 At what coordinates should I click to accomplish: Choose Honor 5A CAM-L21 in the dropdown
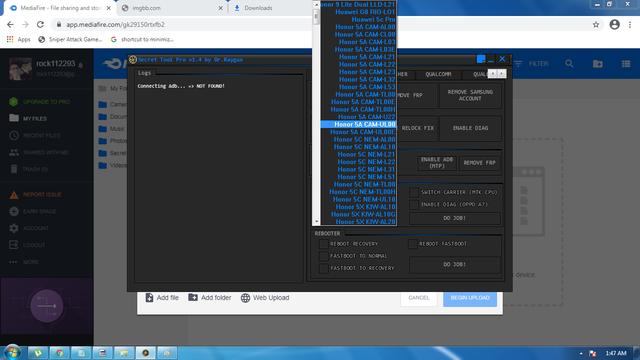(x=358, y=57)
